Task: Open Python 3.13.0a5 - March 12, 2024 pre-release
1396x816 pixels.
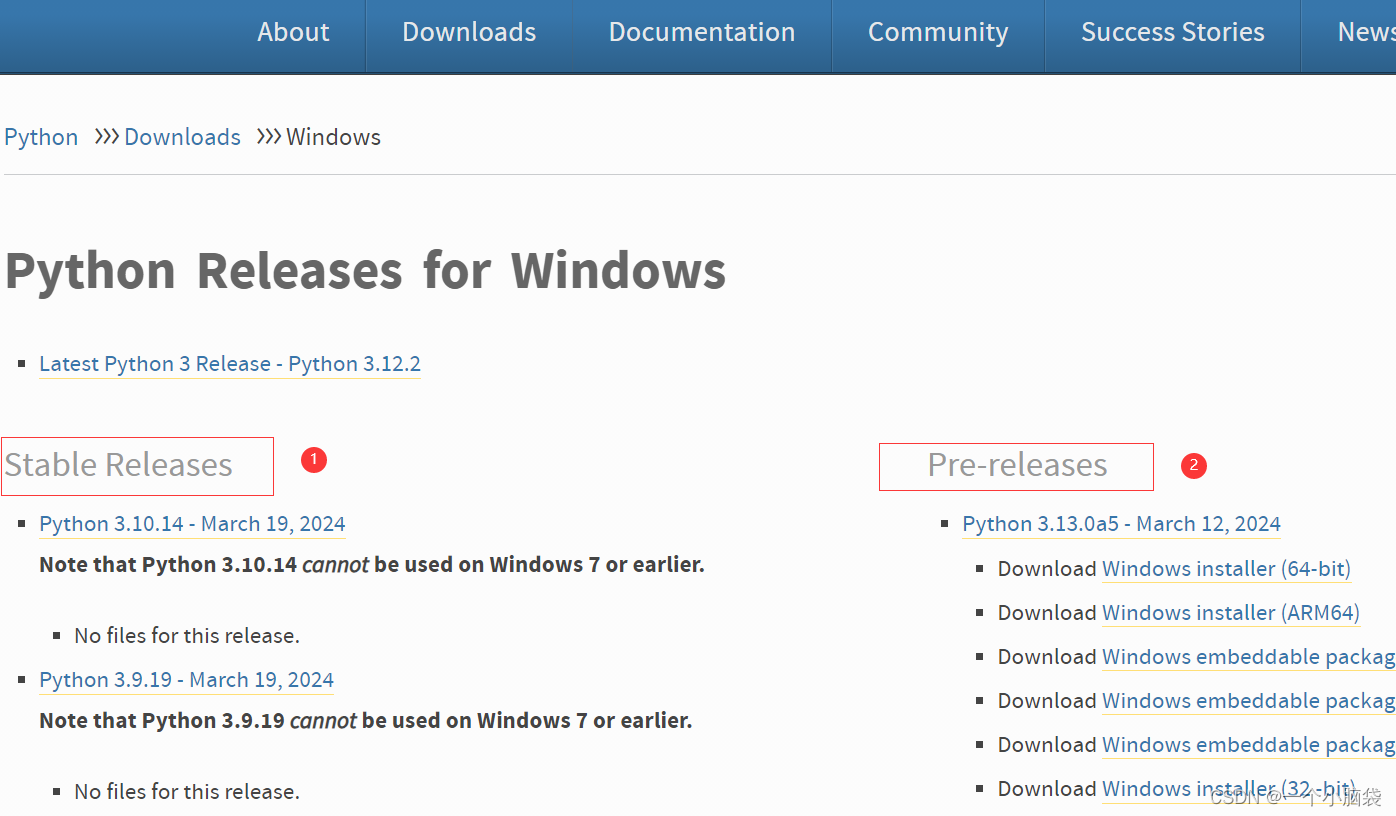Action: [x=1121, y=524]
